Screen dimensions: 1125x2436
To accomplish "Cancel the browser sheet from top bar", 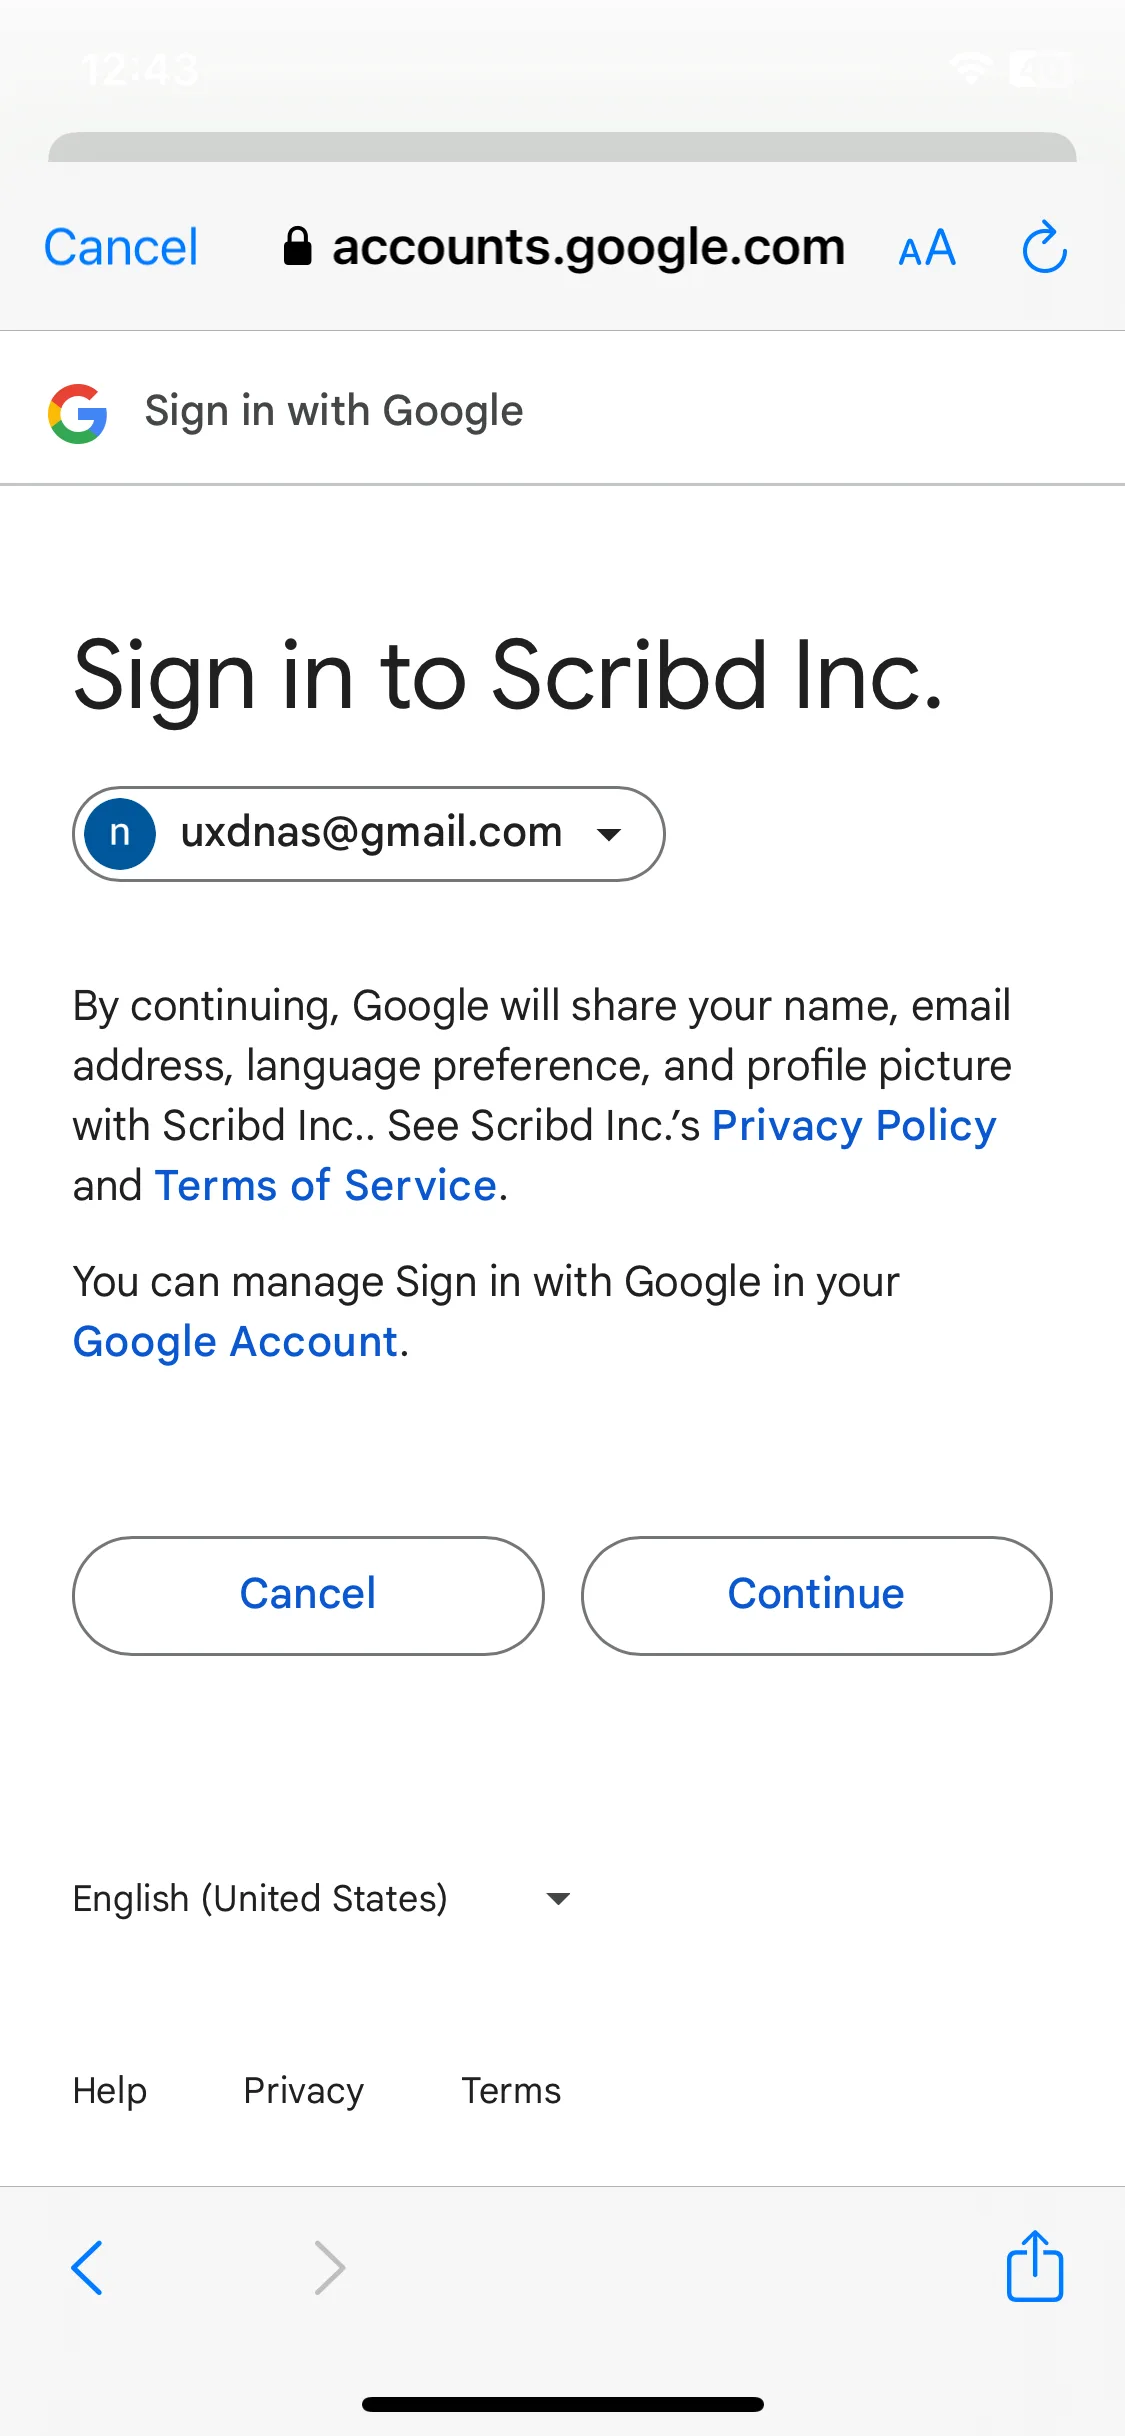I will click(121, 247).
